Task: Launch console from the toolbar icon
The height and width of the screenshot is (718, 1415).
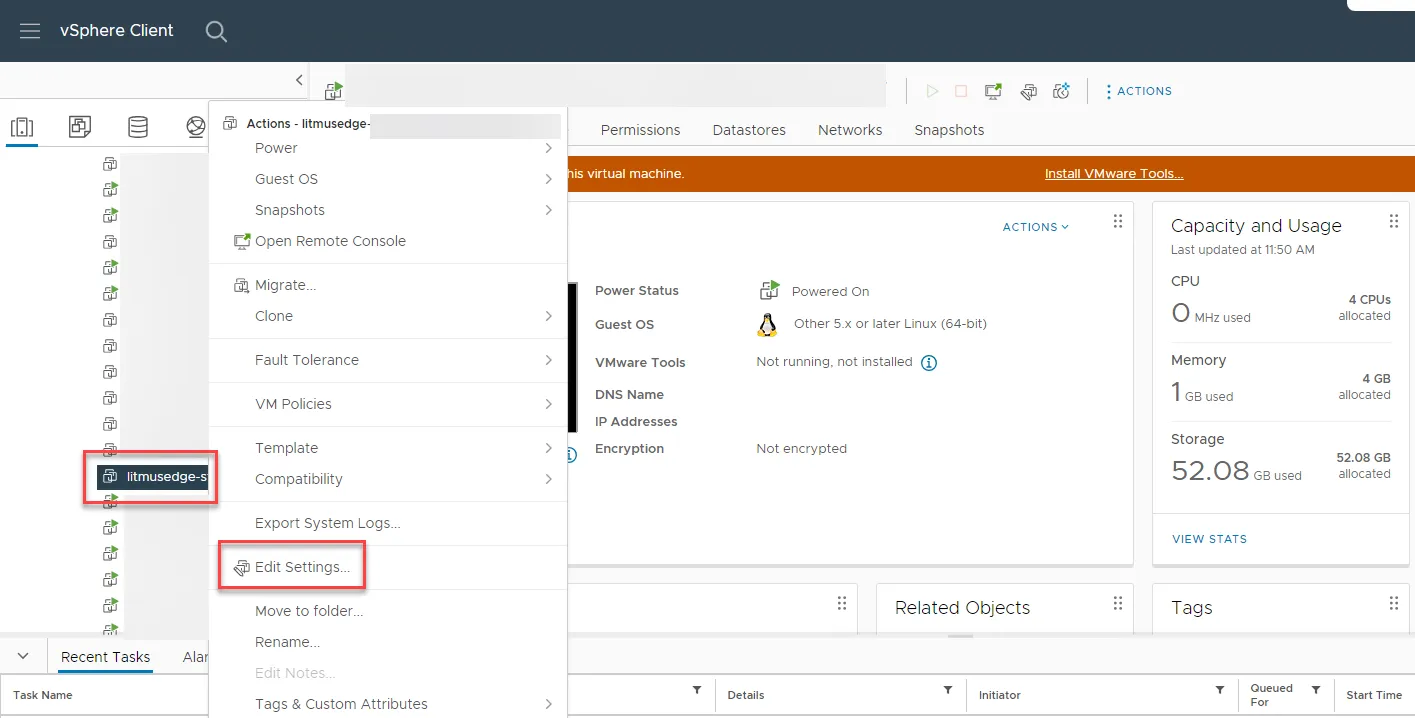Action: pyautogui.click(x=993, y=91)
